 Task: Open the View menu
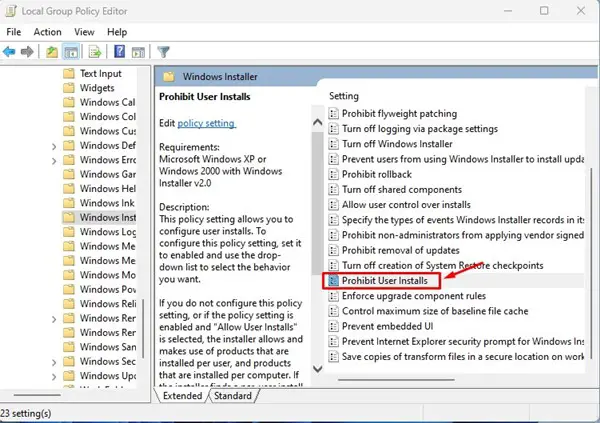pos(84,32)
